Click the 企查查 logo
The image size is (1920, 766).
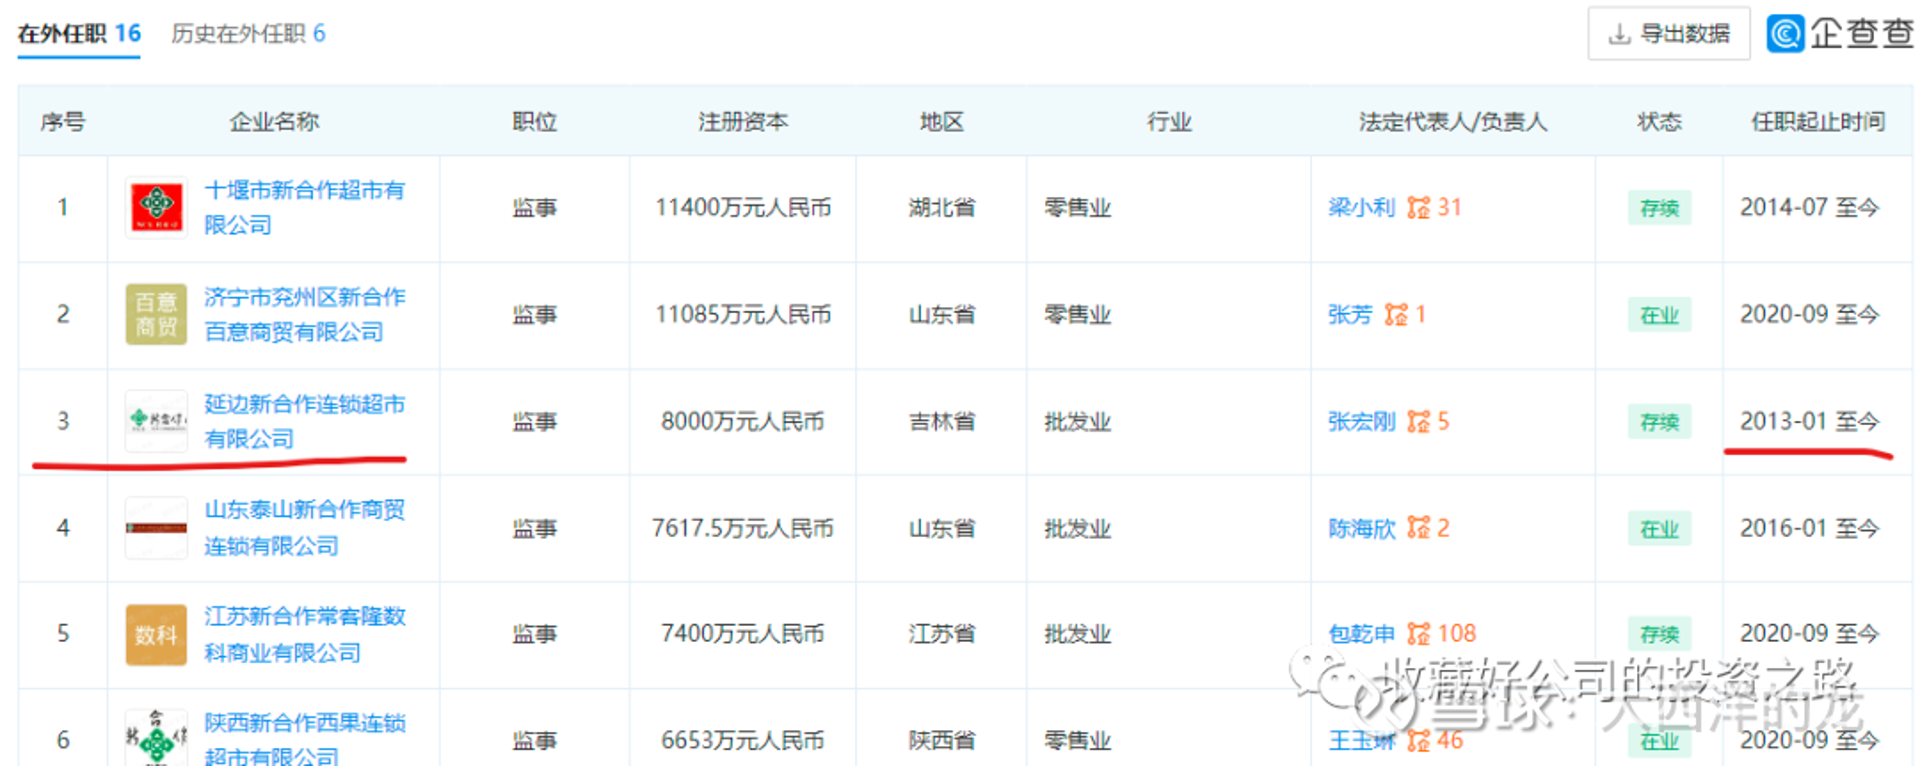1840,33
